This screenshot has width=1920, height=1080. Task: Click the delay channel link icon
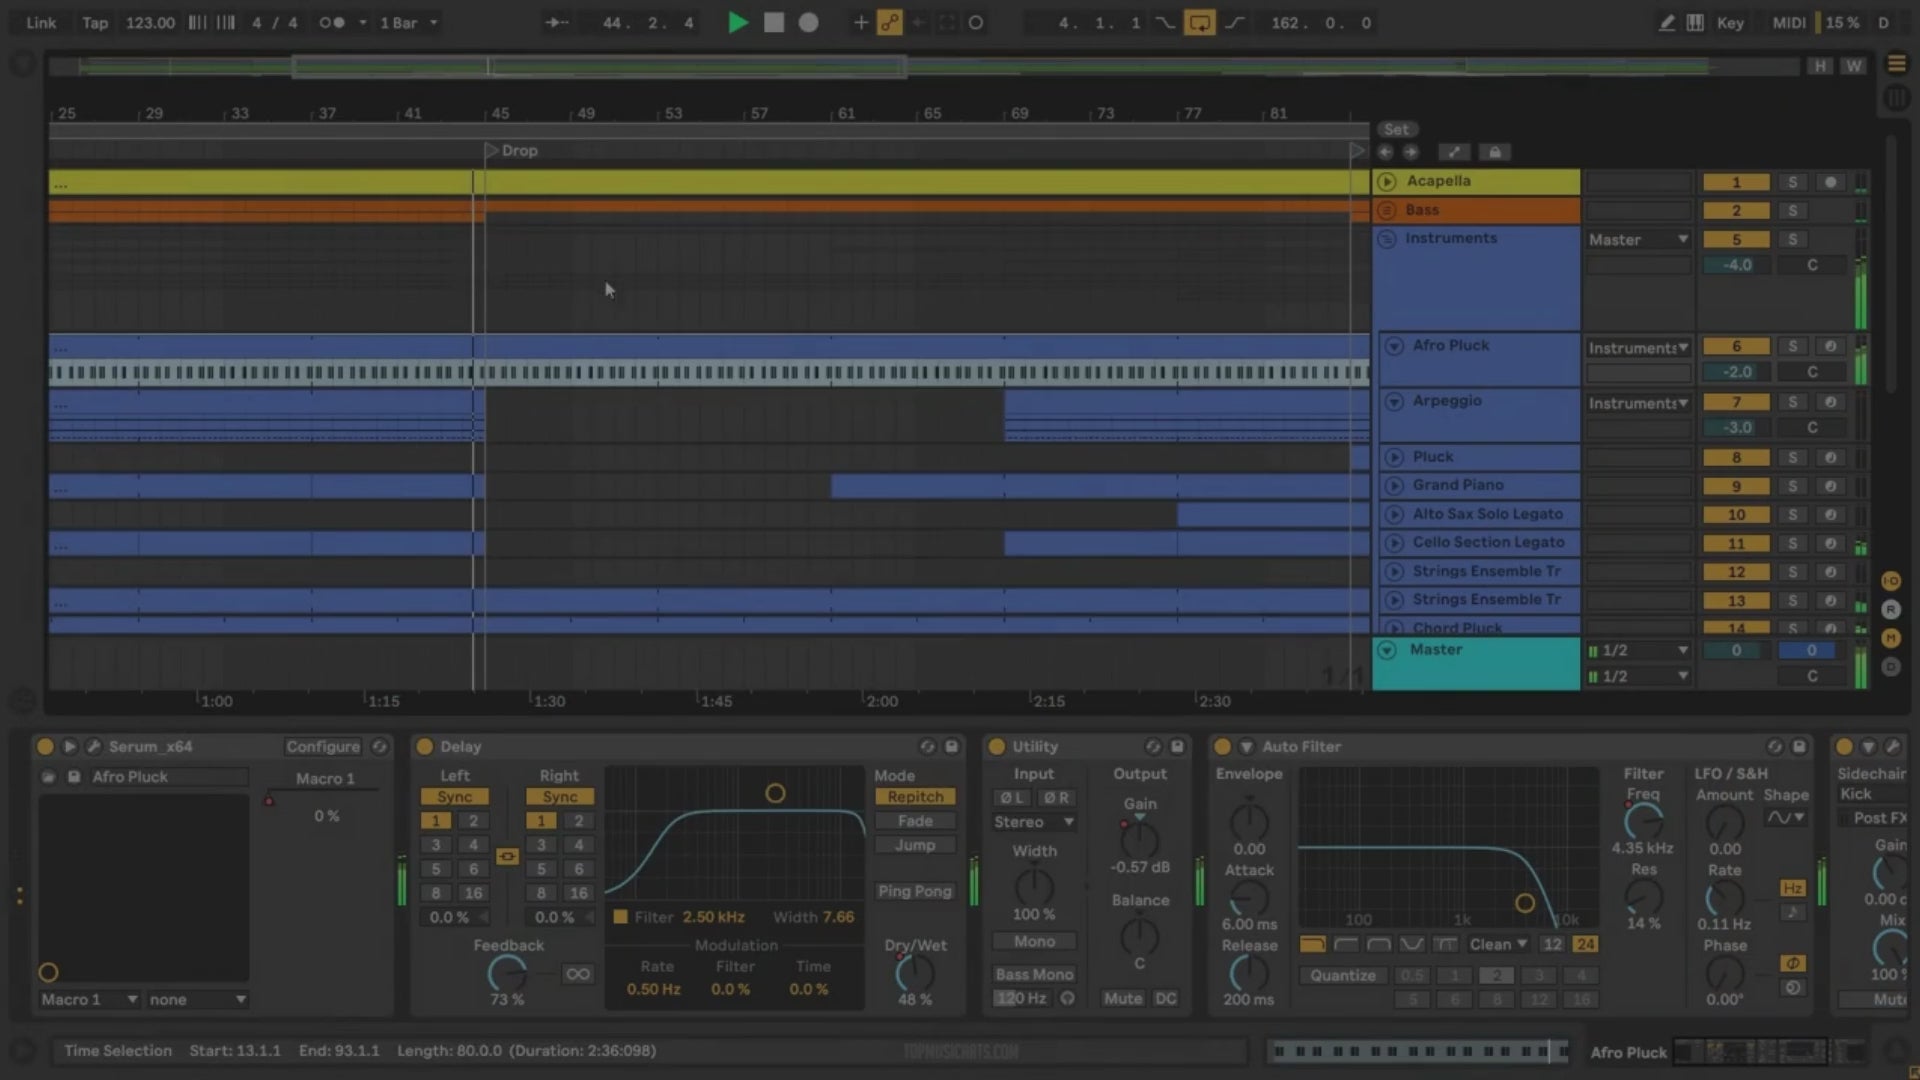pyautogui.click(x=507, y=857)
